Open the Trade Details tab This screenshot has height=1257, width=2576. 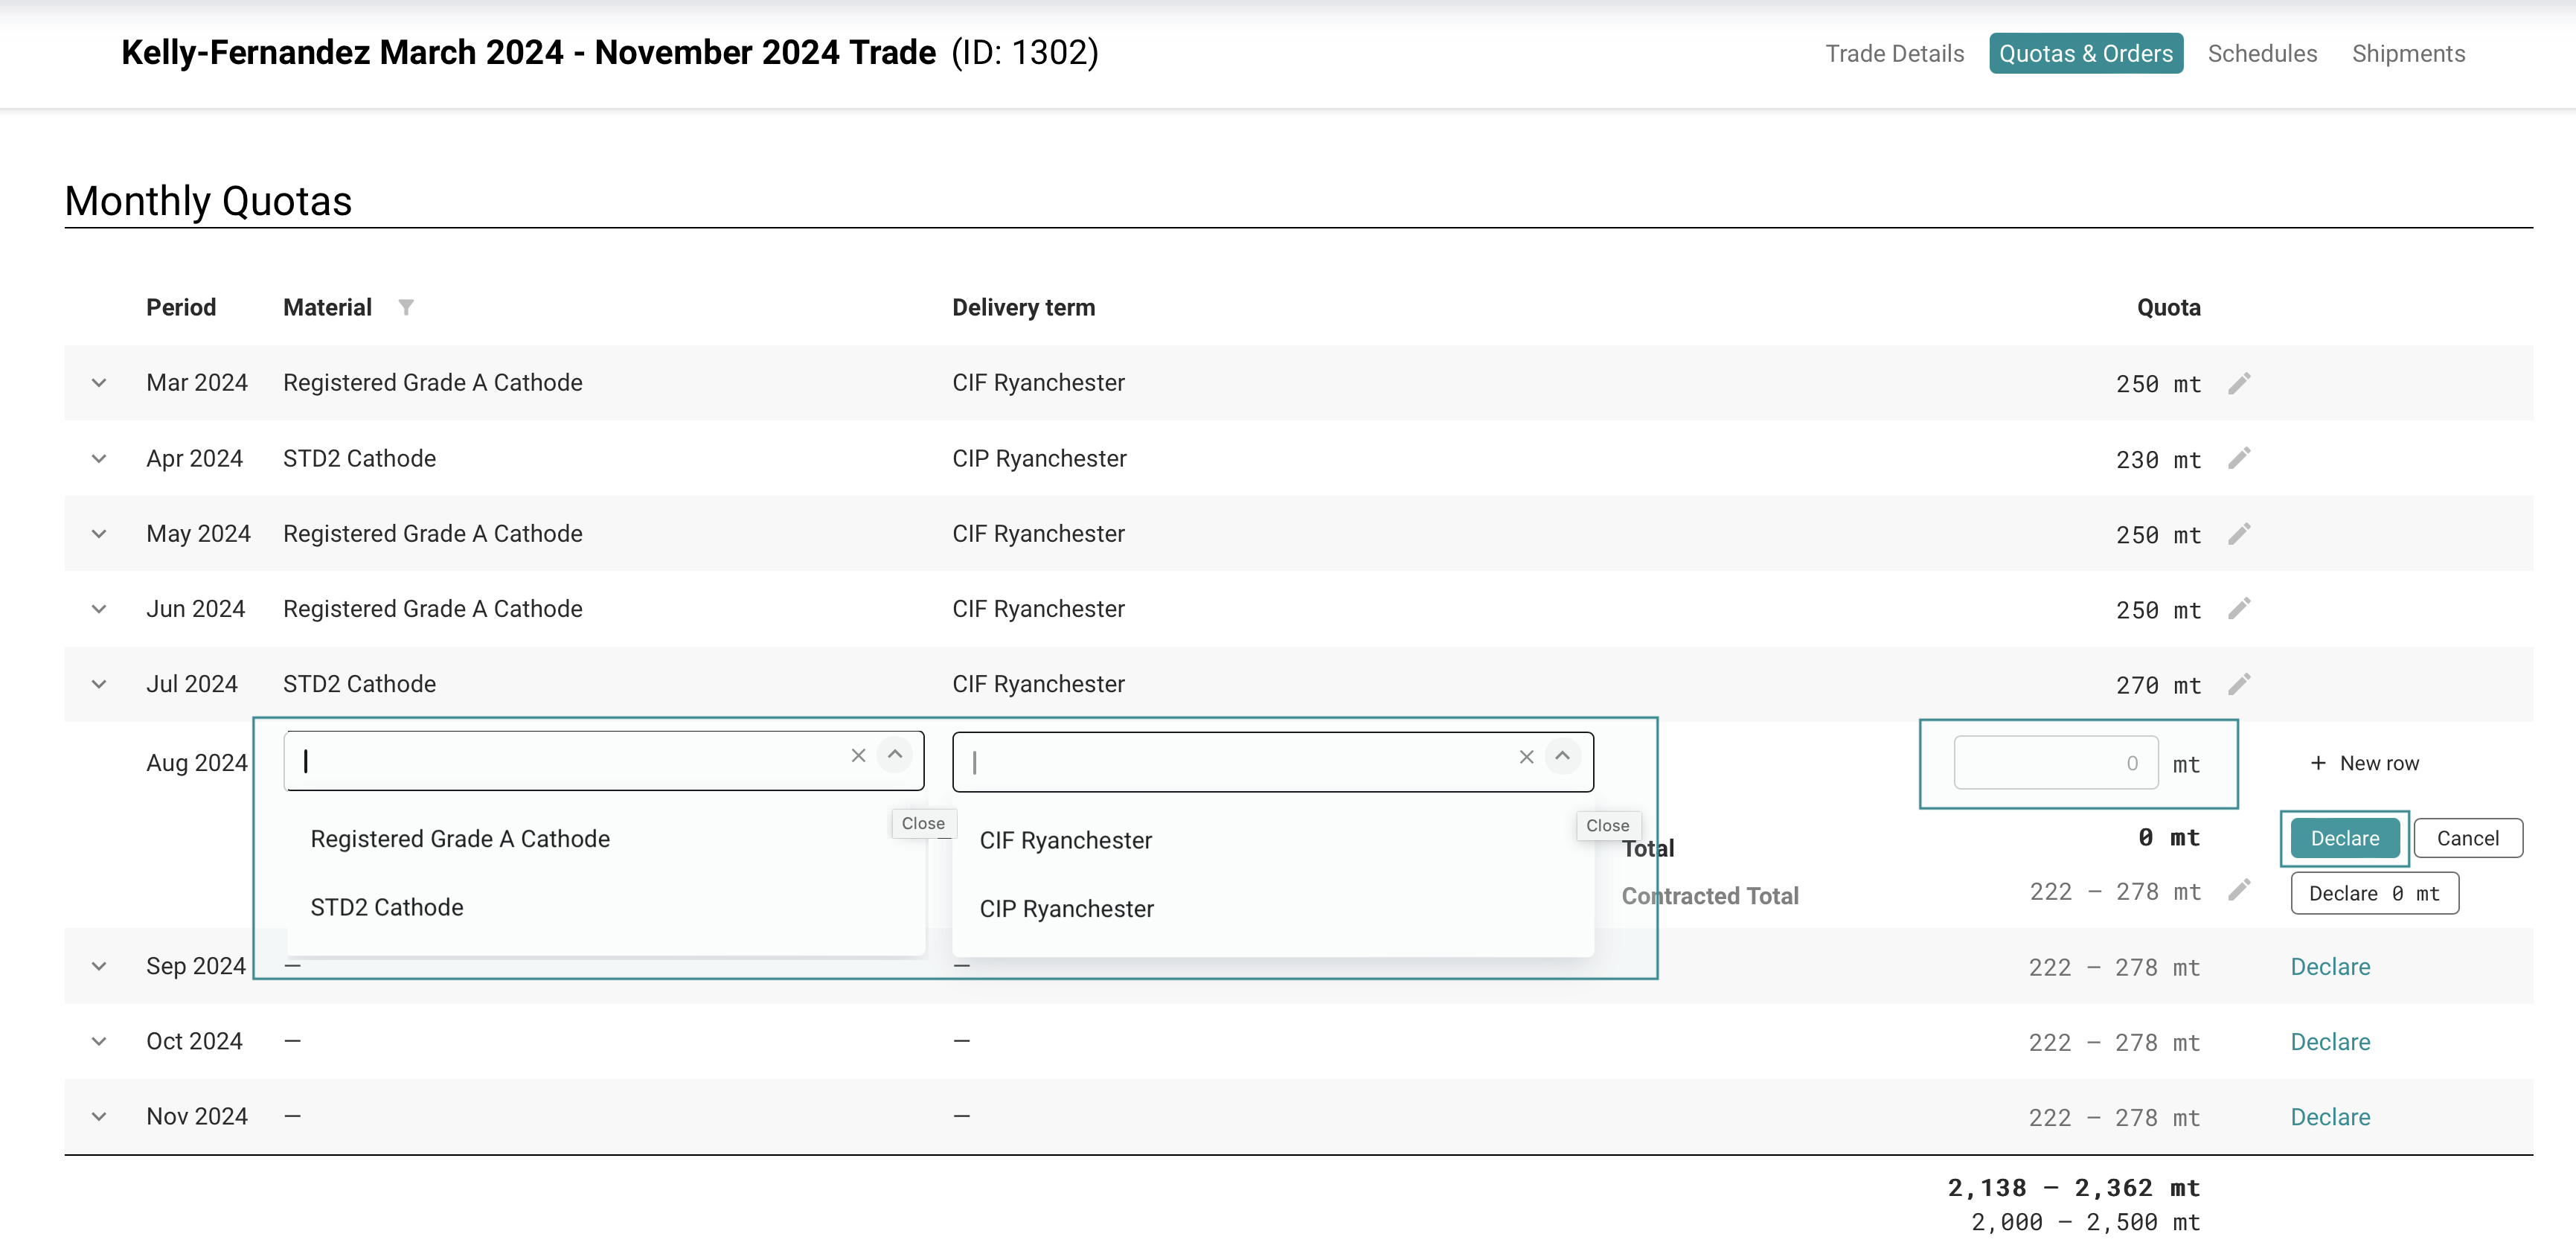pos(1894,53)
